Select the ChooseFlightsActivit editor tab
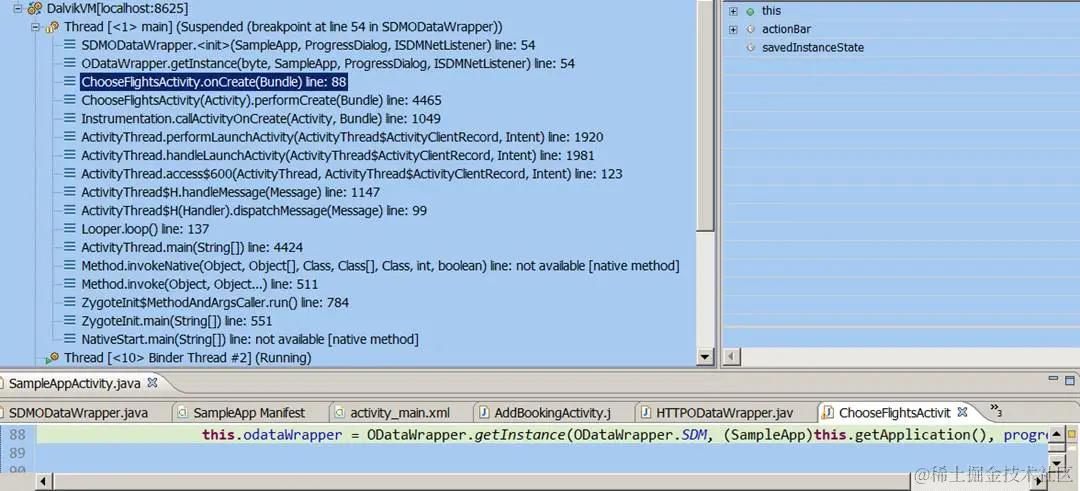This screenshot has width=1080, height=491. click(895, 413)
